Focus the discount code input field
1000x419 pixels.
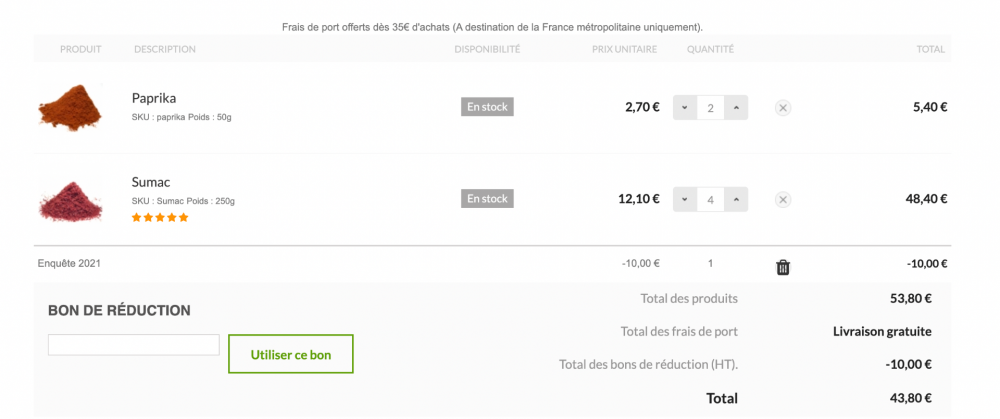(x=134, y=345)
